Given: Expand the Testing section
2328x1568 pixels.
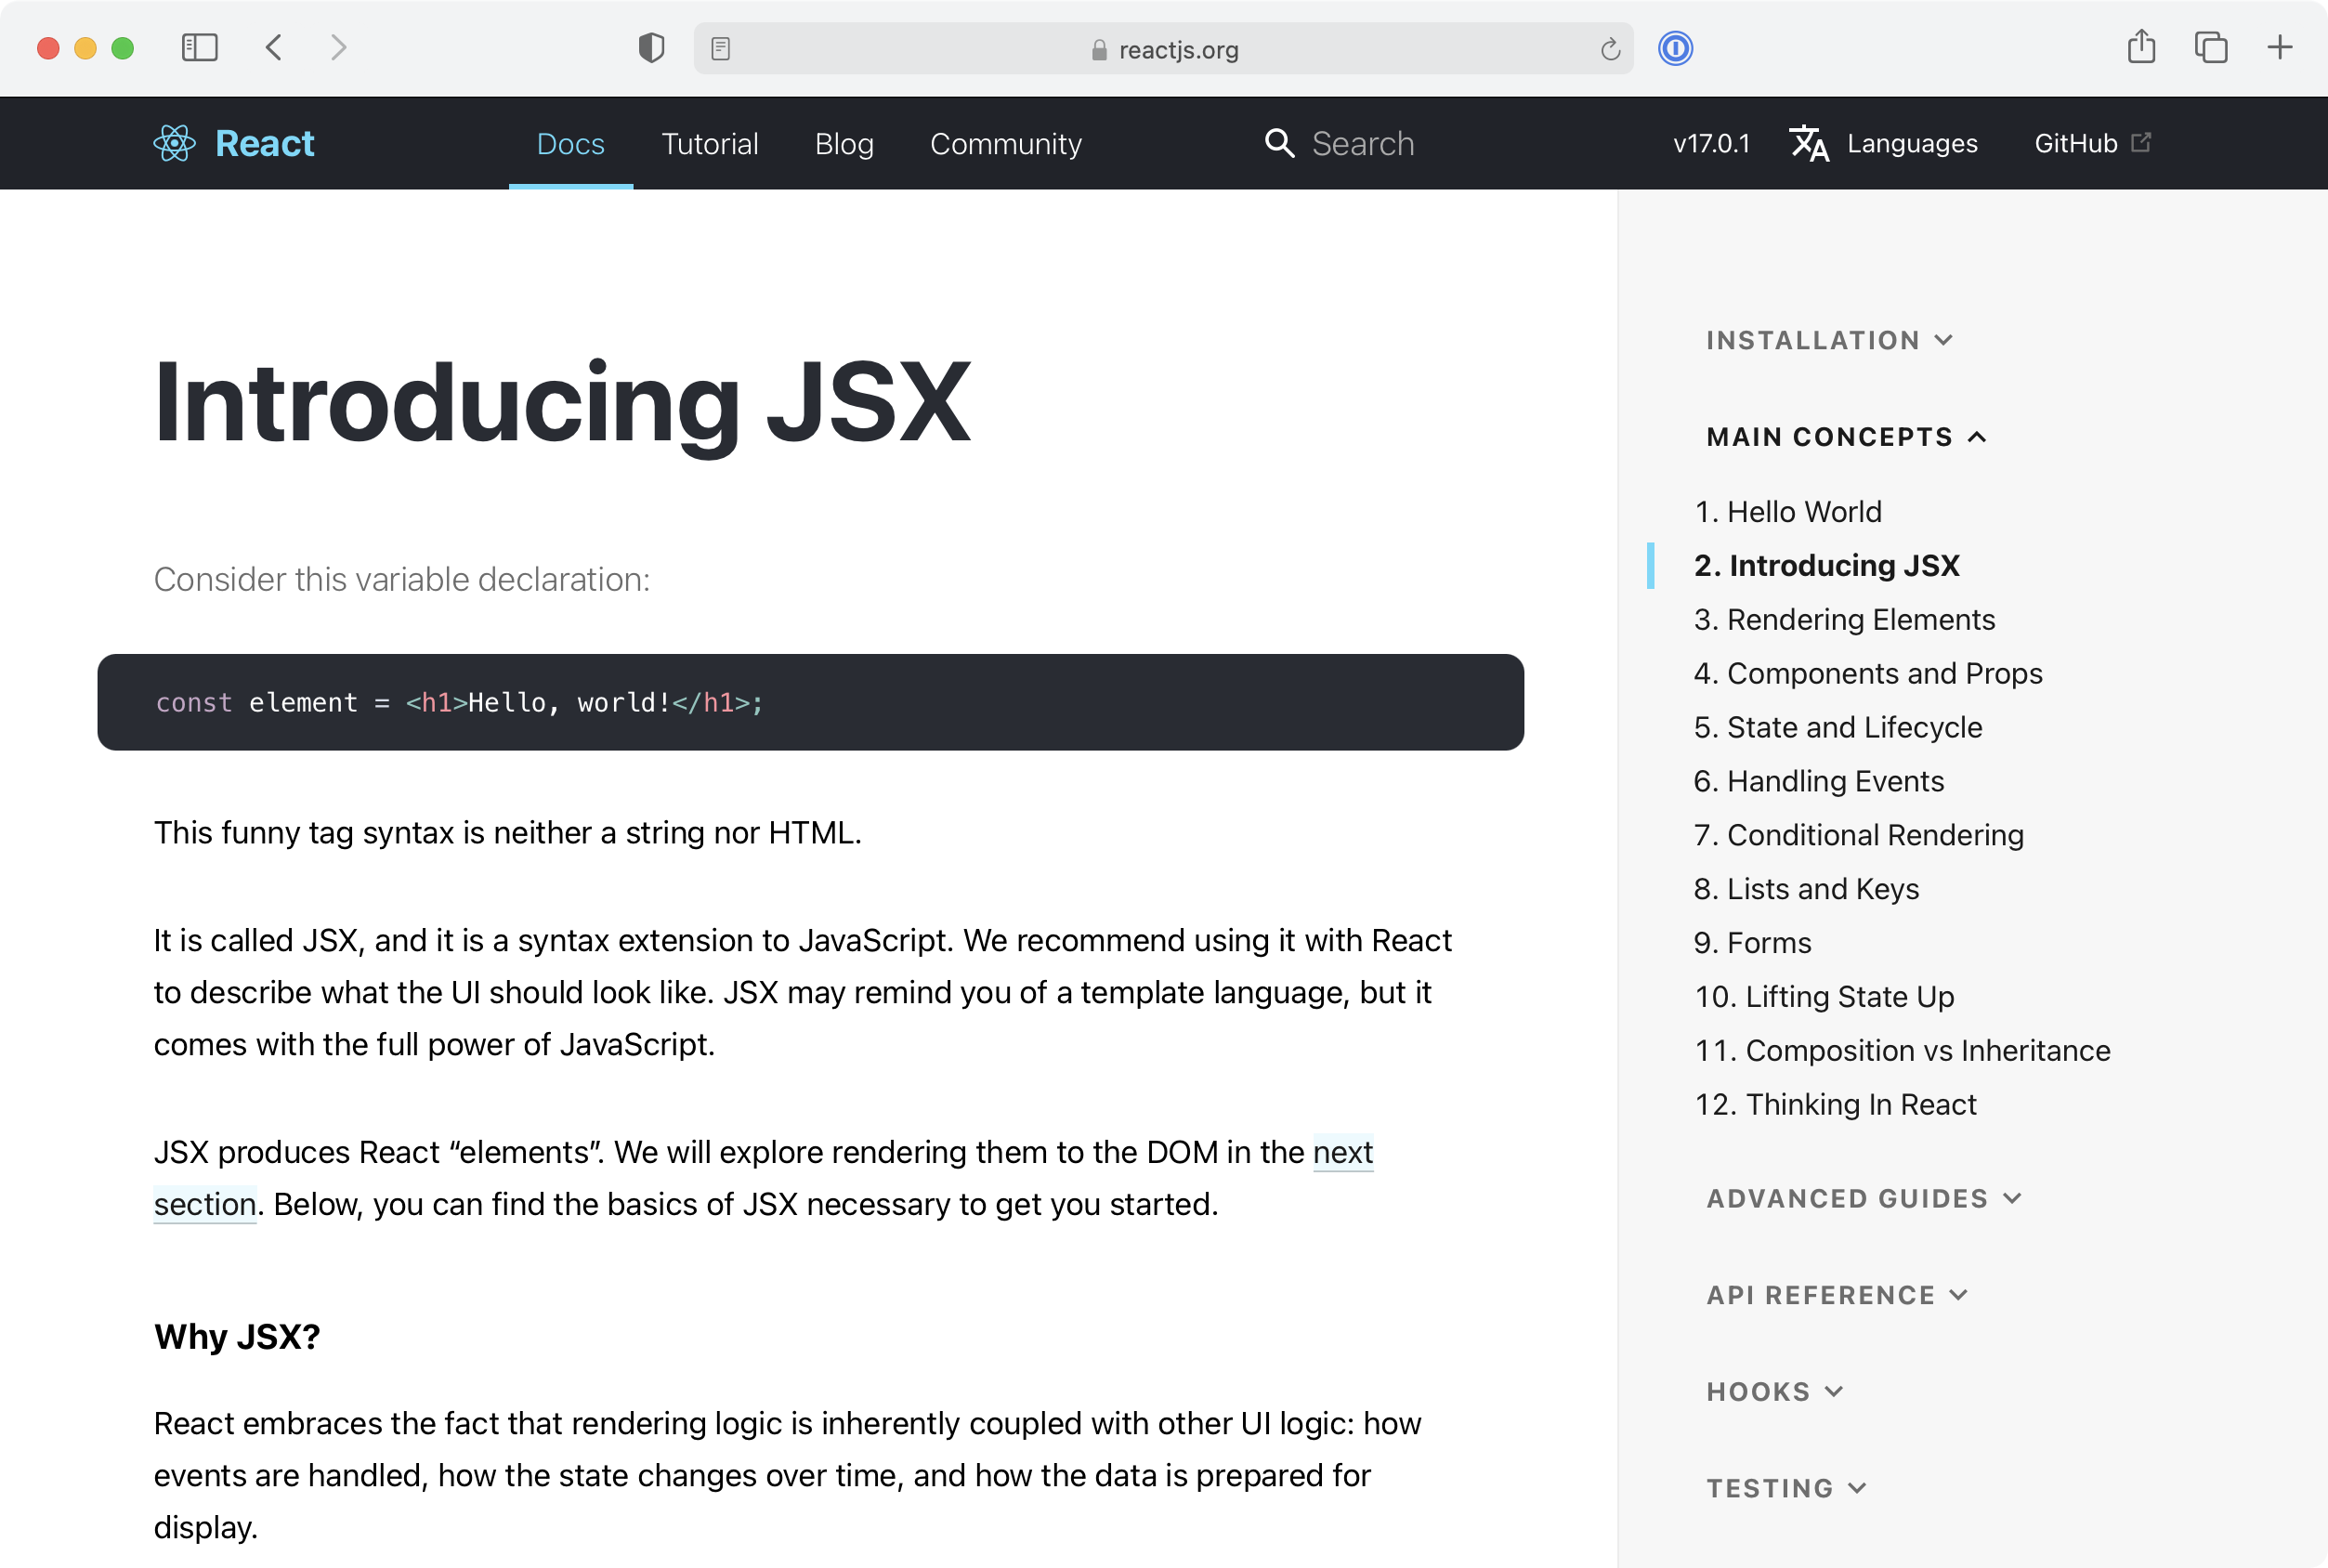Looking at the screenshot, I should 1786,1488.
